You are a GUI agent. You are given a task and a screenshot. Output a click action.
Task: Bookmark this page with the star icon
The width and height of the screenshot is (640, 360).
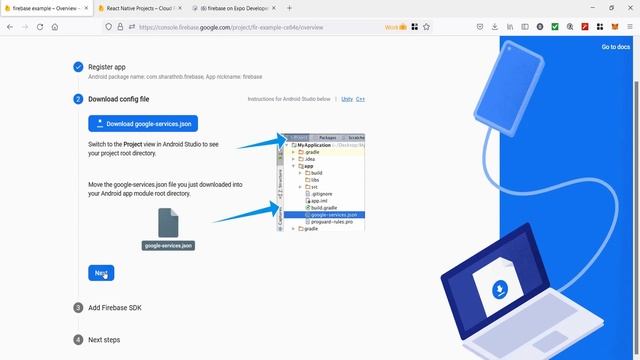[x=427, y=27]
